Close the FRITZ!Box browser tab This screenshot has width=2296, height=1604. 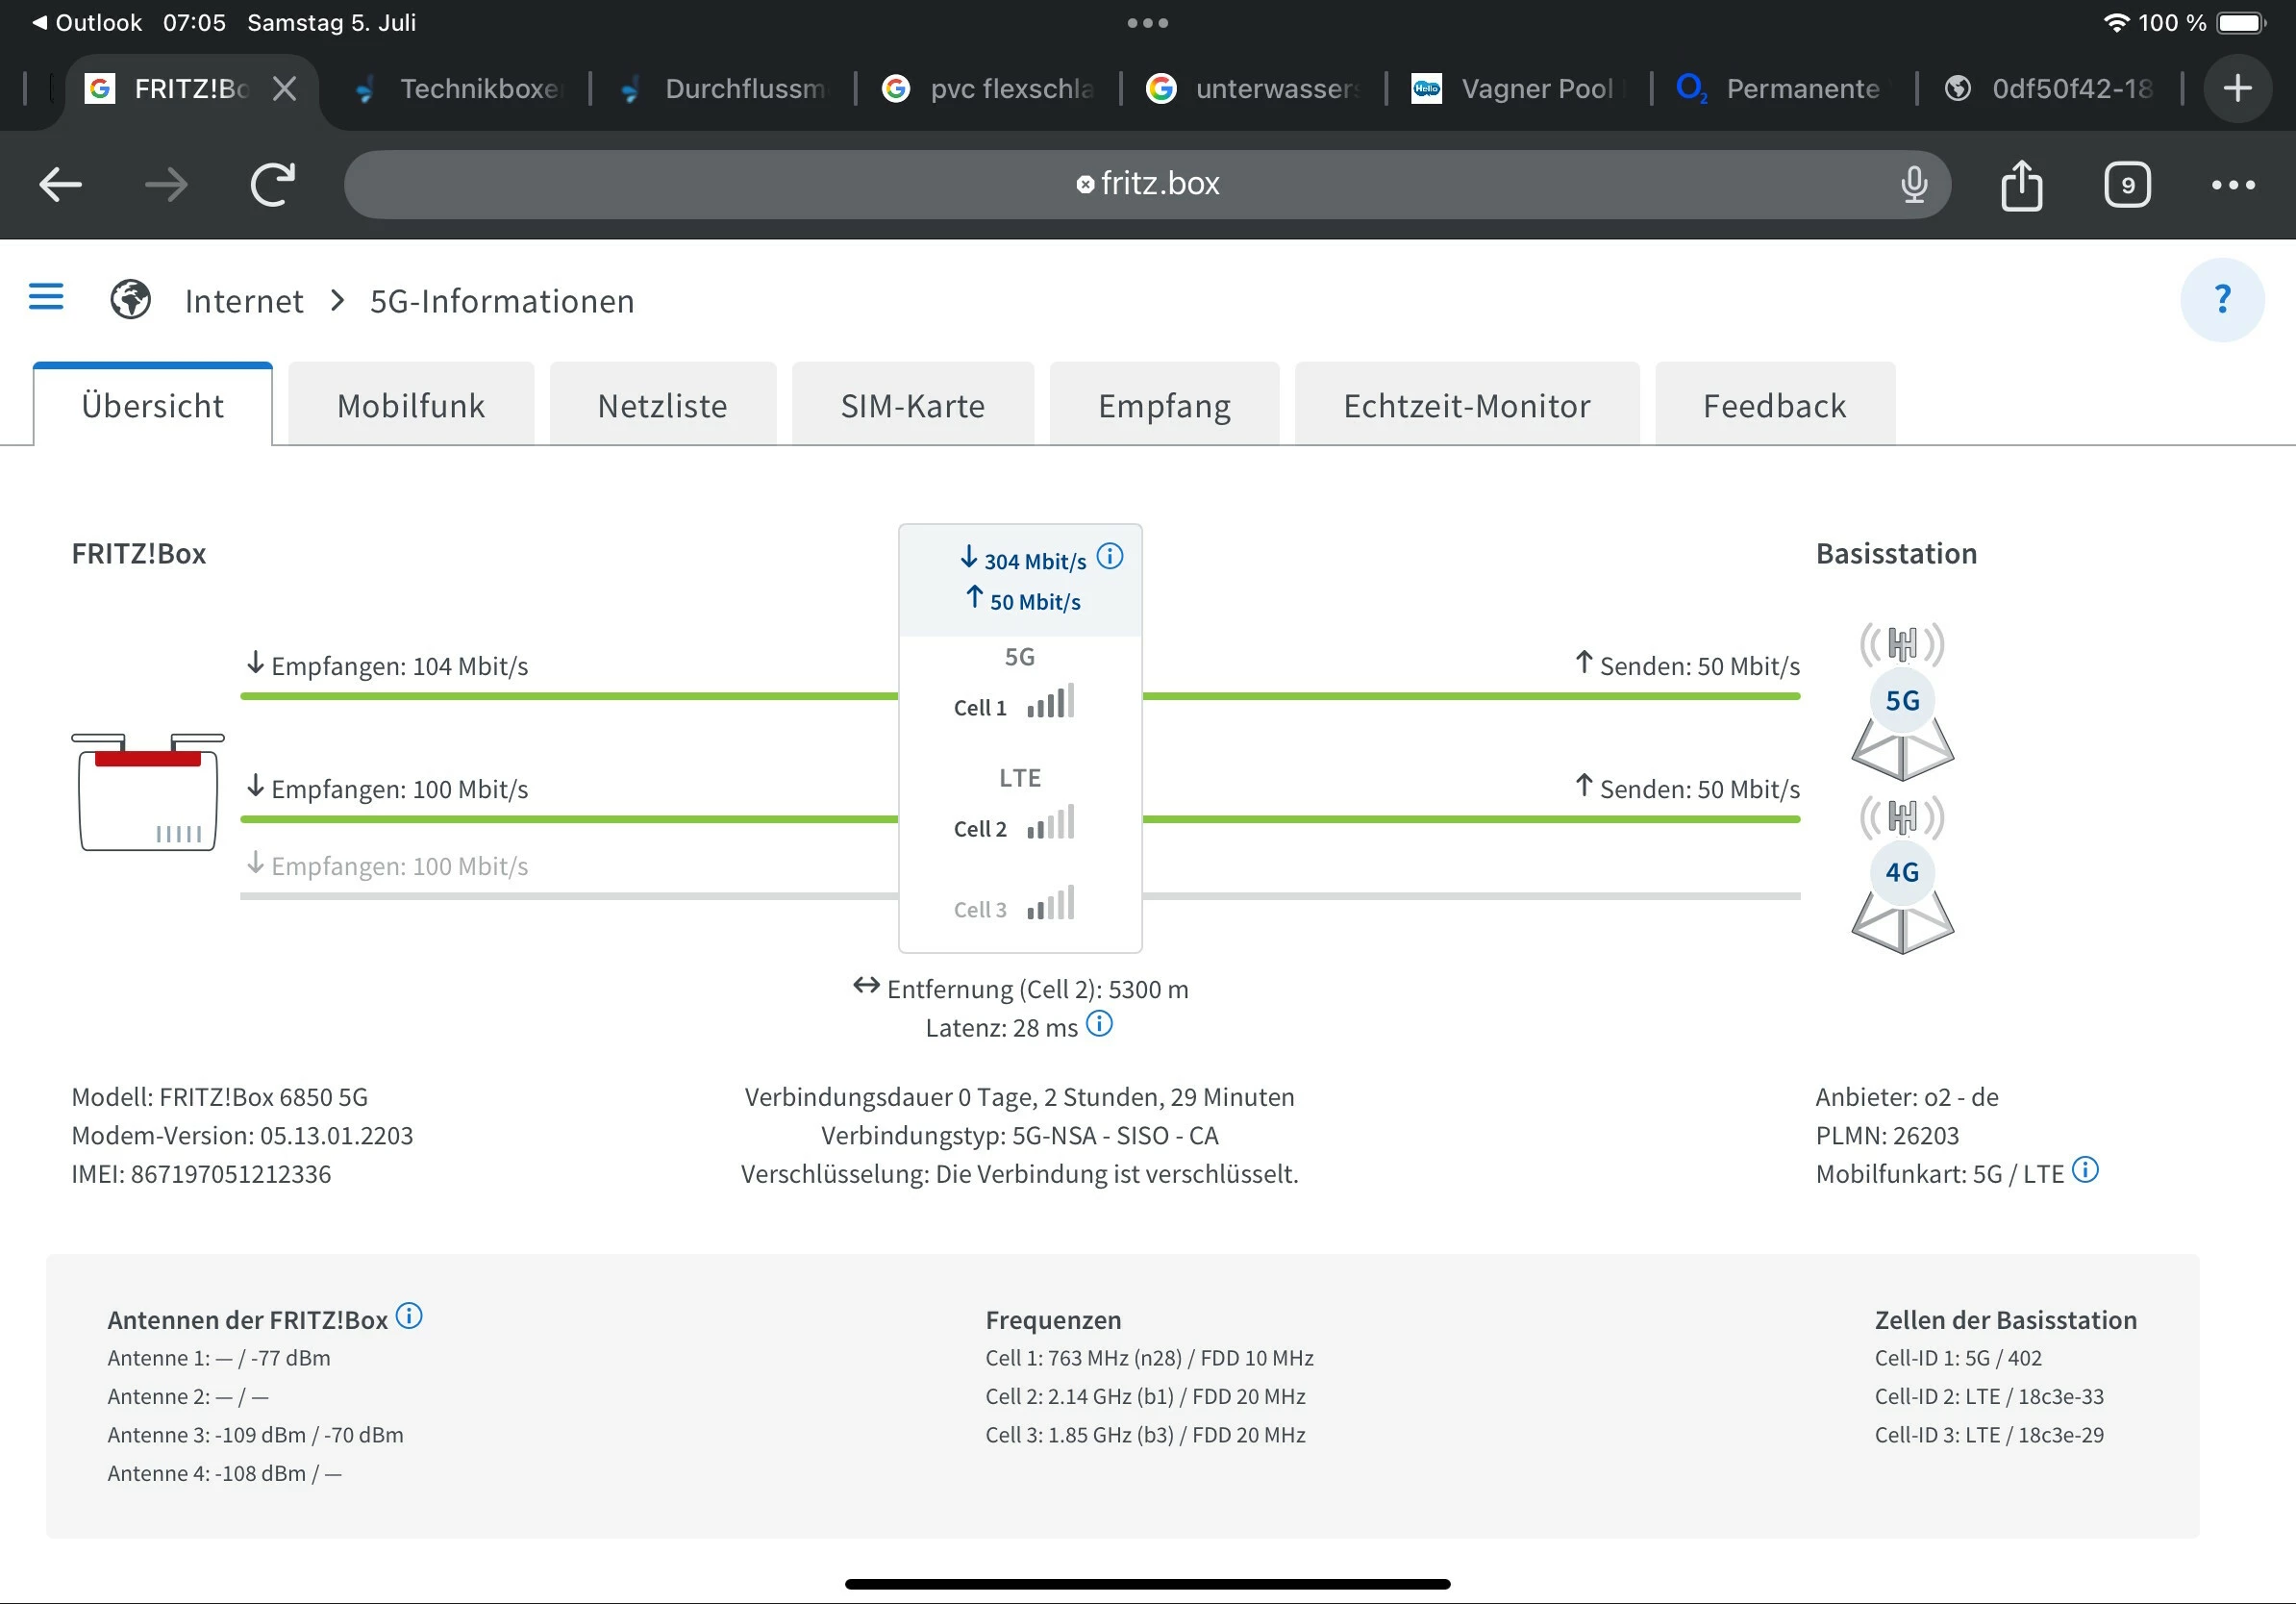coord(285,89)
